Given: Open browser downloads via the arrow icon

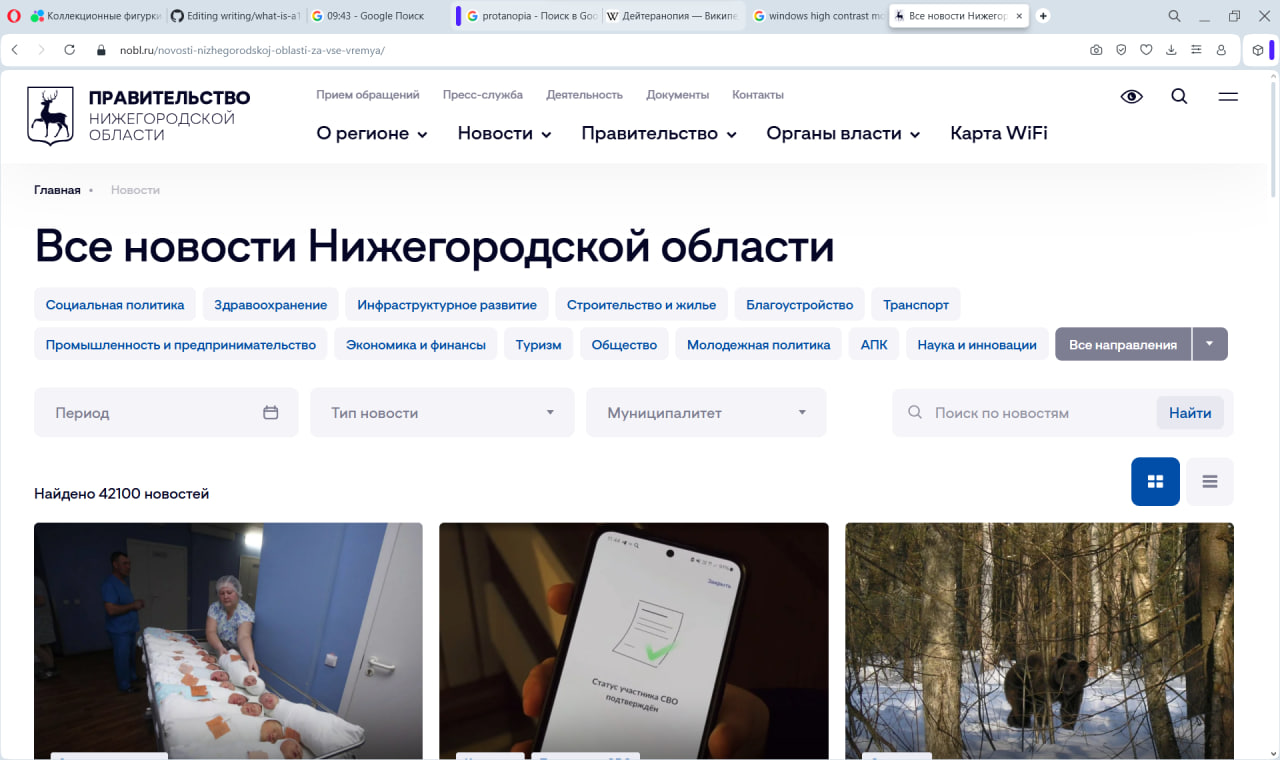Looking at the screenshot, I should point(1170,49).
